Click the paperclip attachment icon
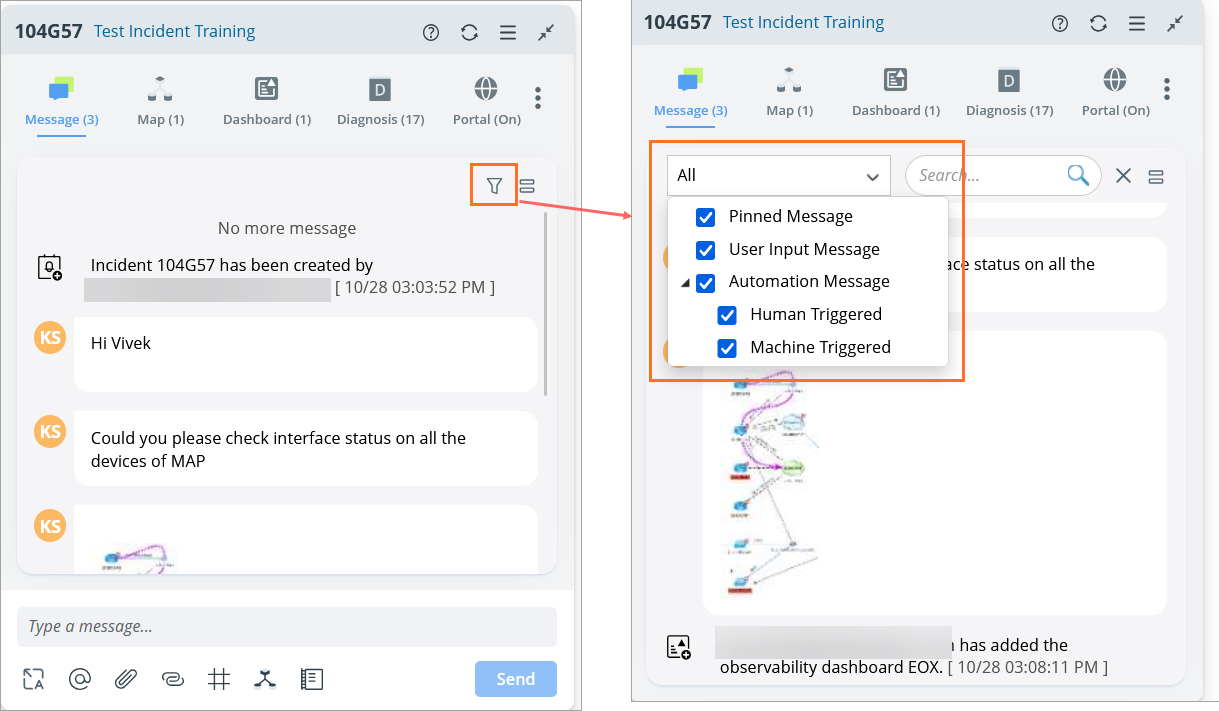The width and height of the screenshot is (1219, 711). tap(125, 679)
